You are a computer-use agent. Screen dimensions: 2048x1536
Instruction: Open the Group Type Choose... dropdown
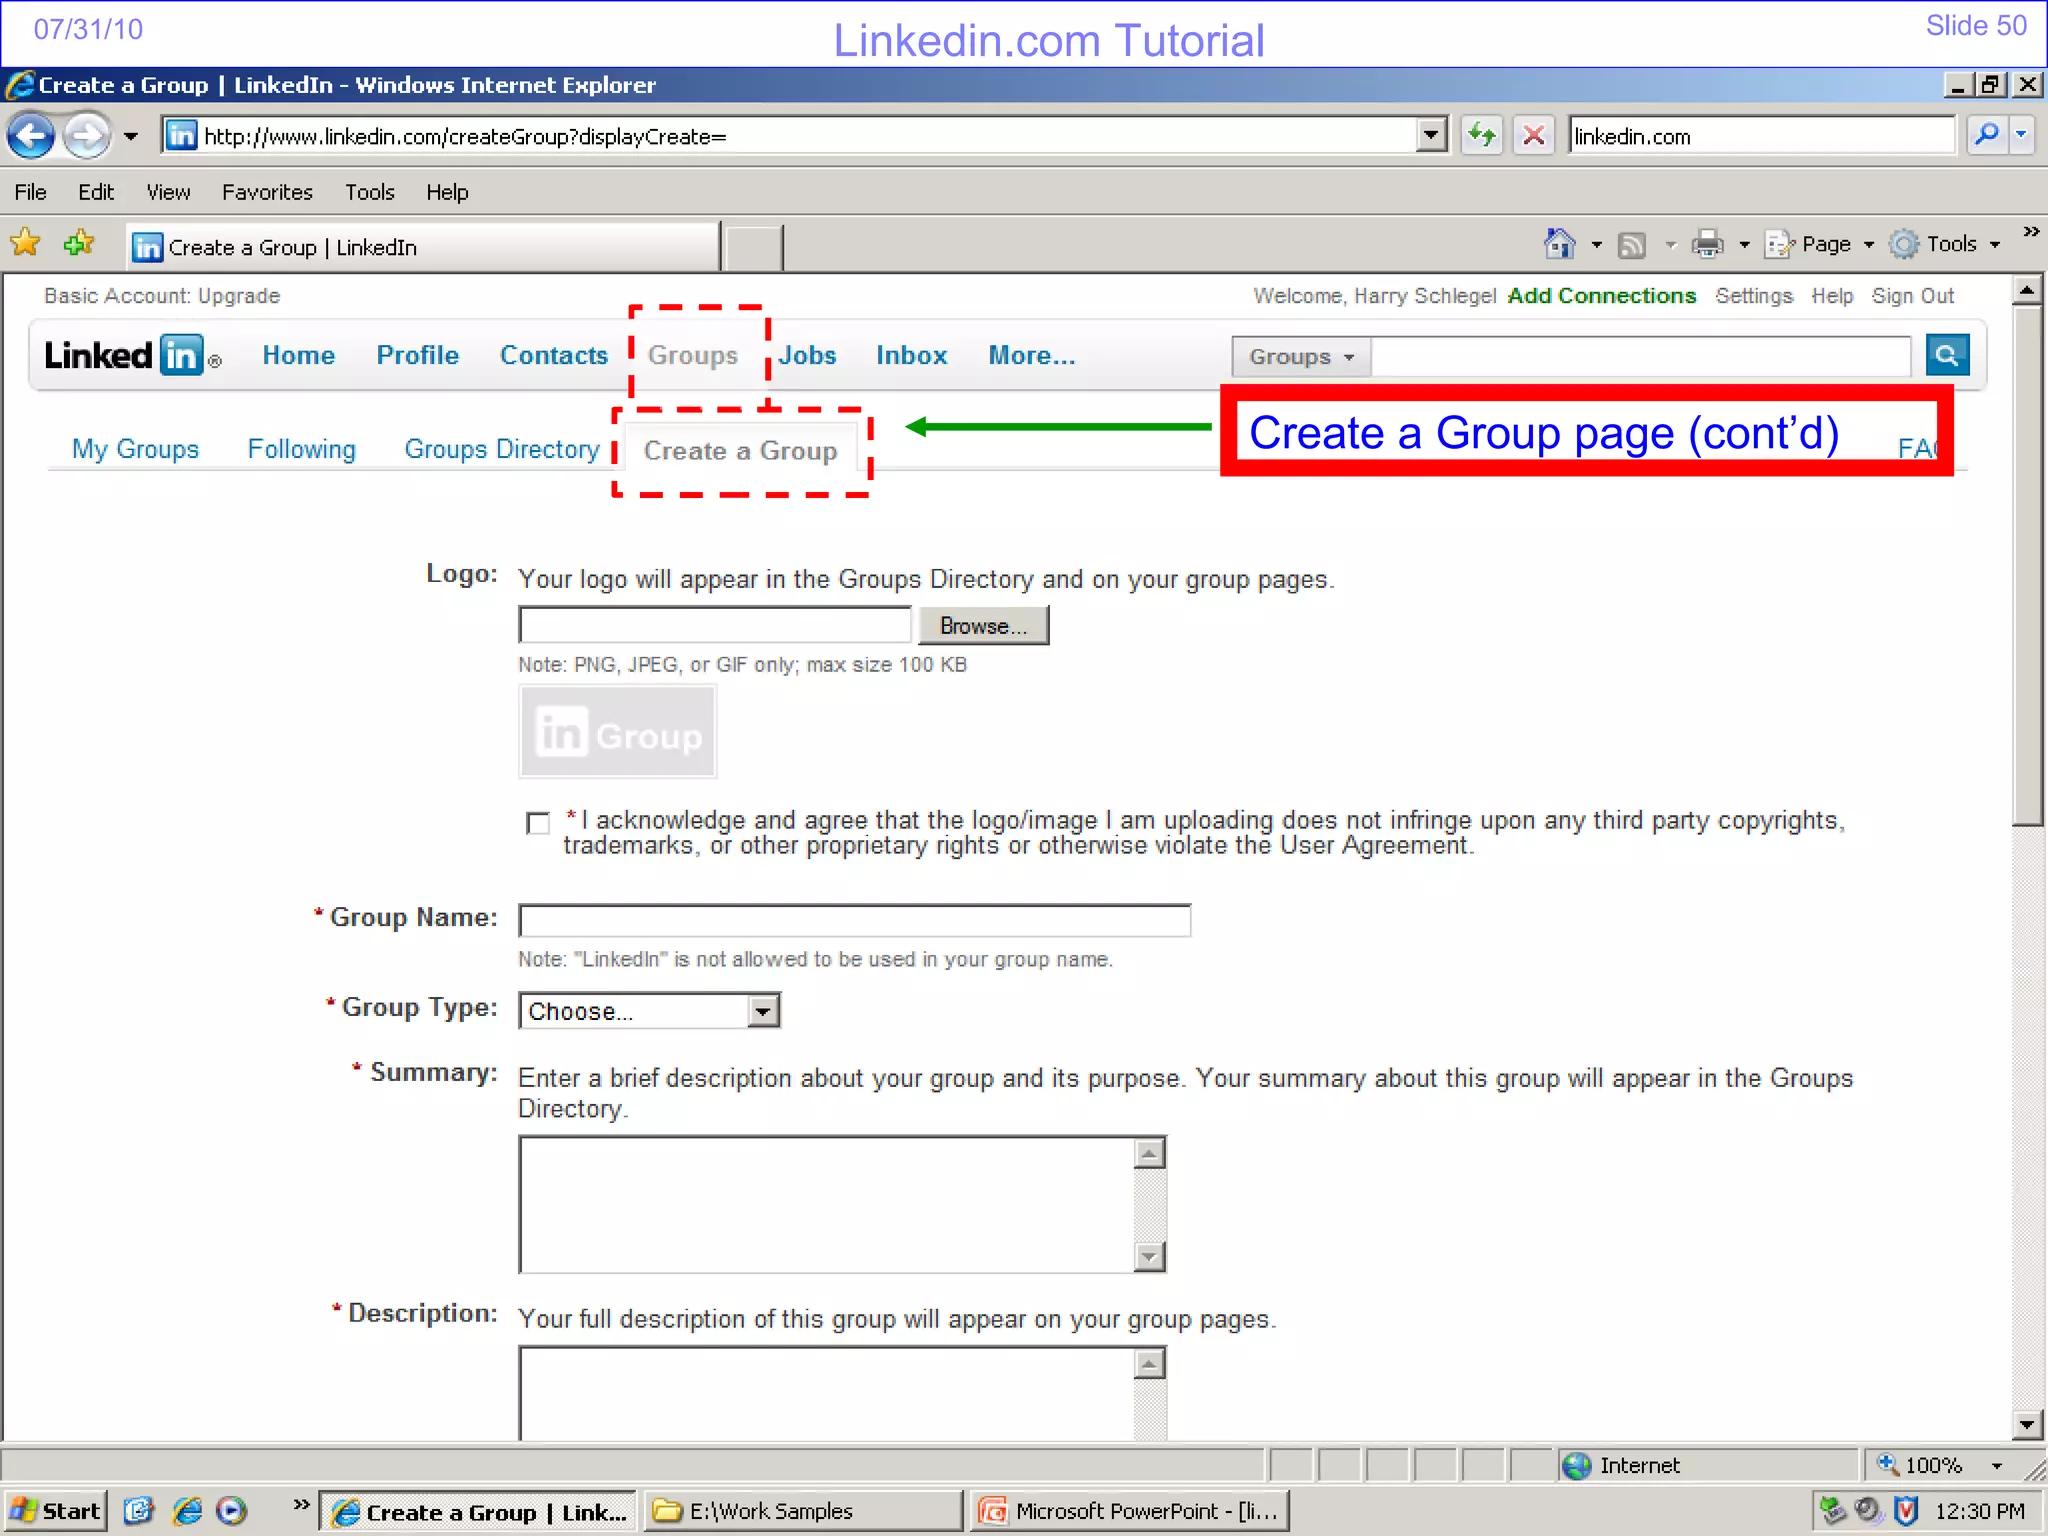pyautogui.click(x=649, y=1010)
